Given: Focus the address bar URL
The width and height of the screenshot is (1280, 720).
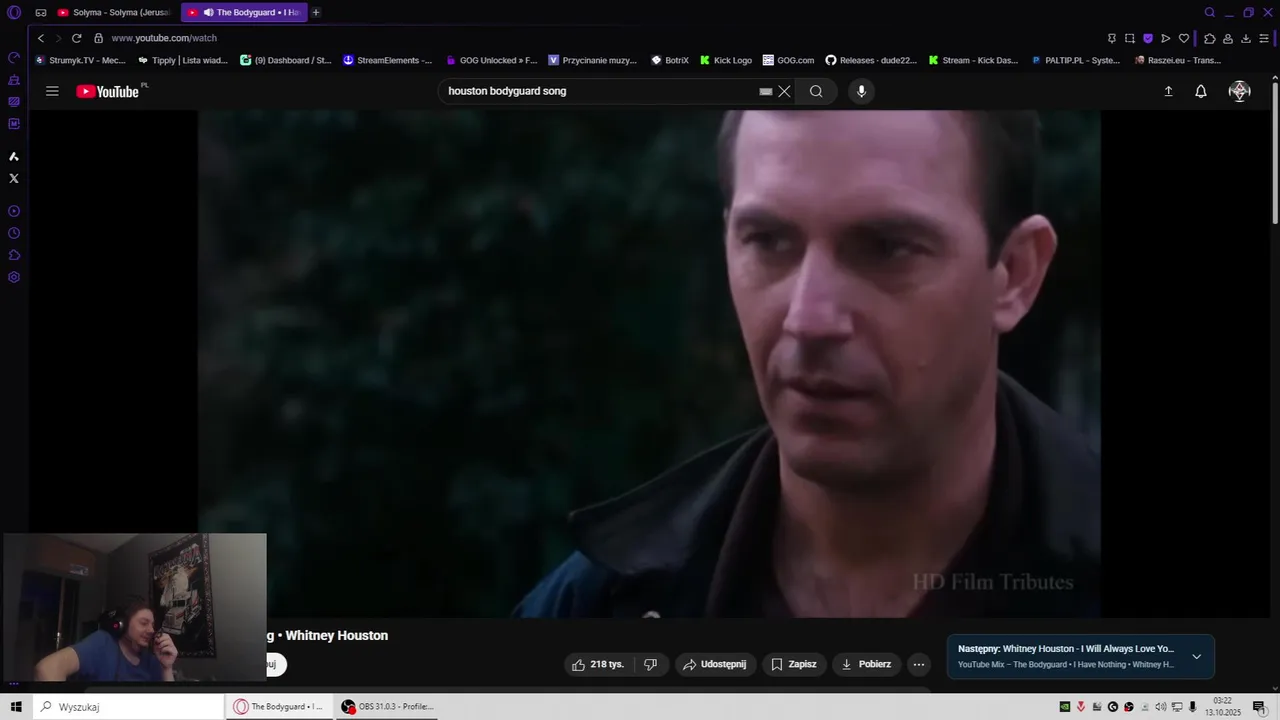Looking at the screenshot, I should (x=164, y=38).
